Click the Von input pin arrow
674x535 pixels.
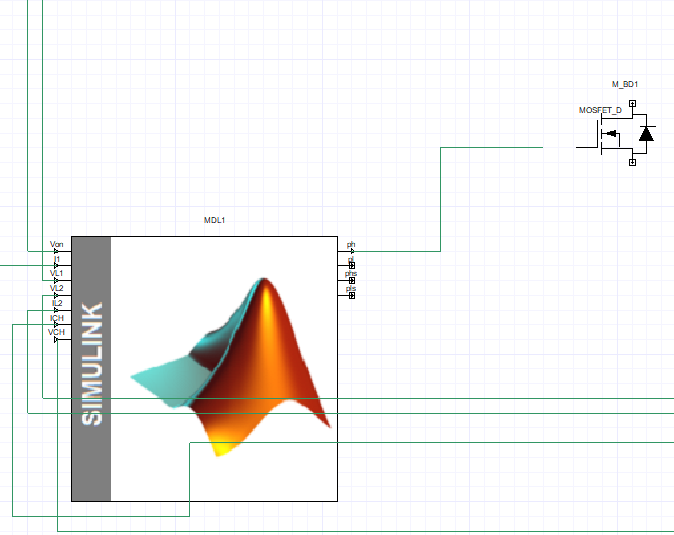click(x=56, y=251)
